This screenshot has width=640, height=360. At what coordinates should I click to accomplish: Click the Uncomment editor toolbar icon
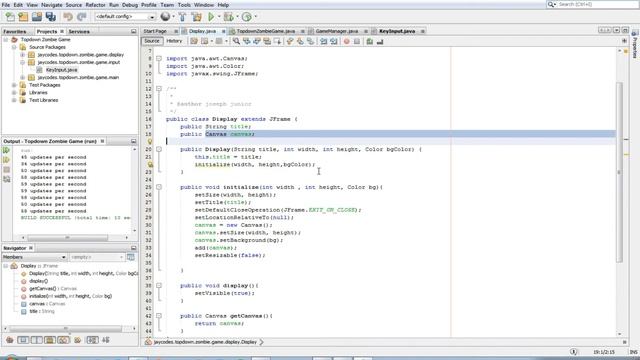coord(380,41)
